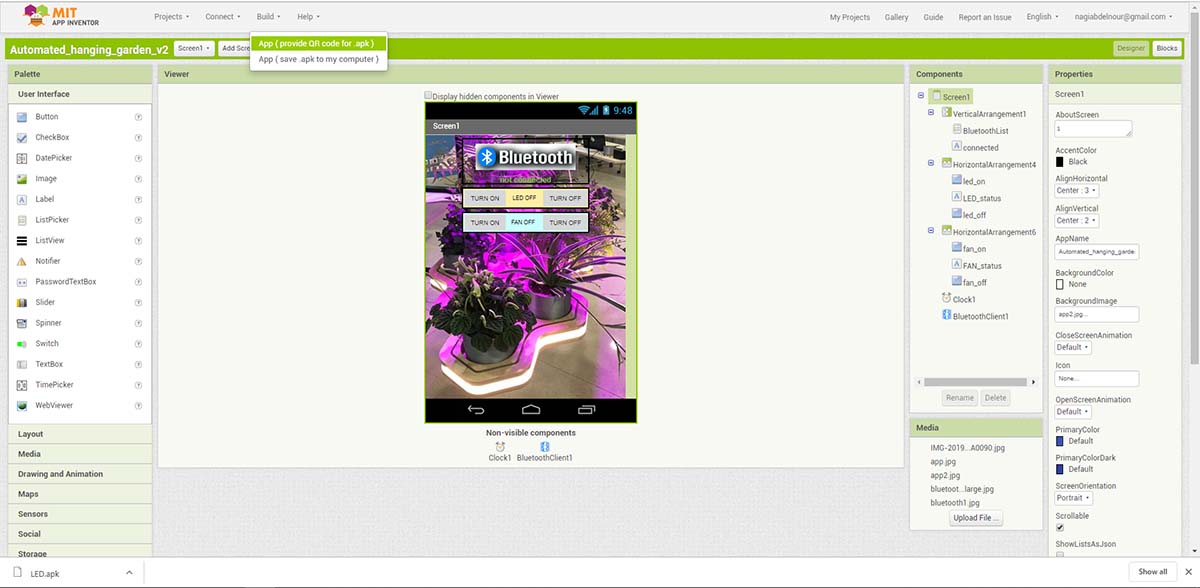Open the Screen1 selector dropdown
1200x588 pixels.
click(194, 48)
